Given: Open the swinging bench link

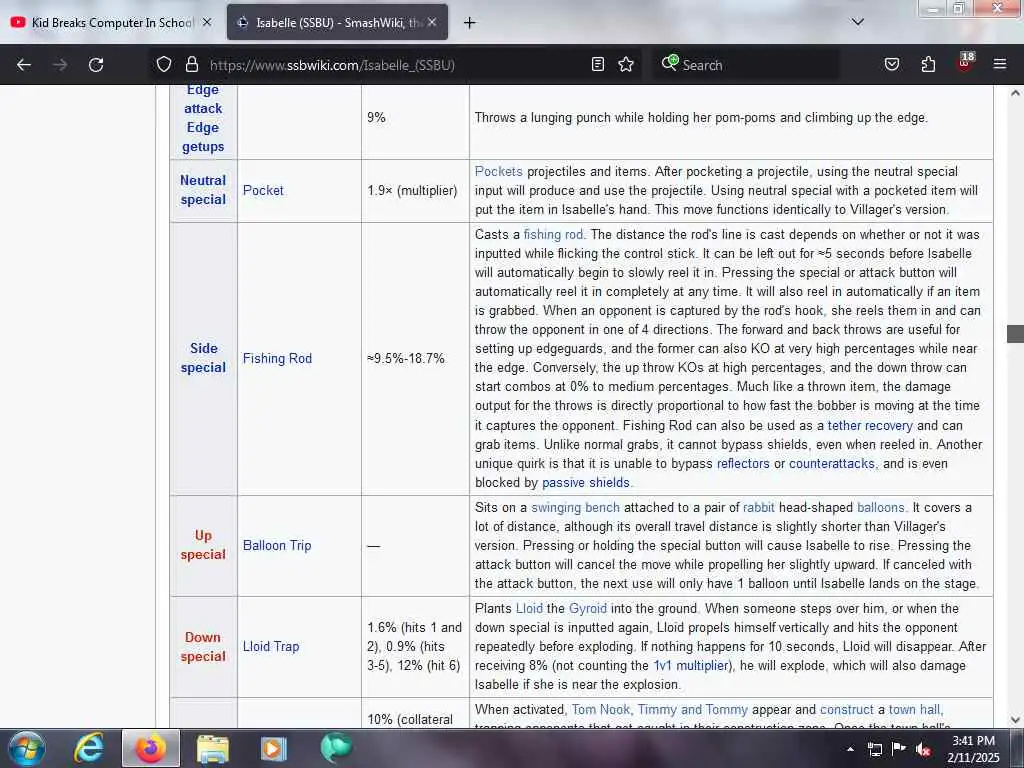Looking at the screenshot, I should [575, 507].
